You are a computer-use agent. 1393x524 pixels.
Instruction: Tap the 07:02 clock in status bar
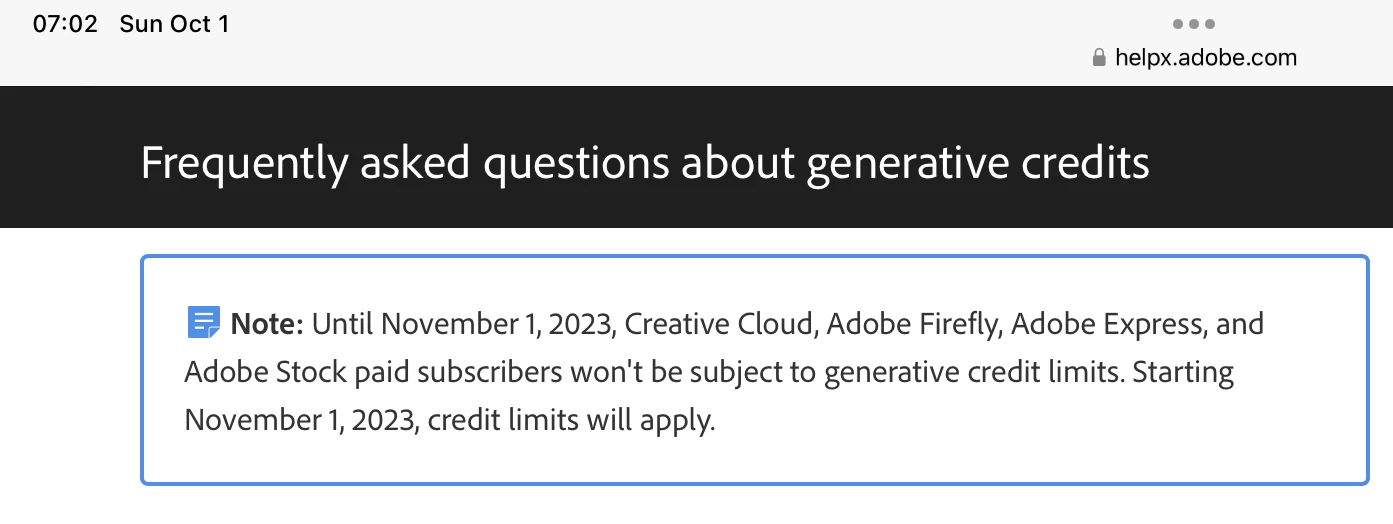tap(65, 24)
